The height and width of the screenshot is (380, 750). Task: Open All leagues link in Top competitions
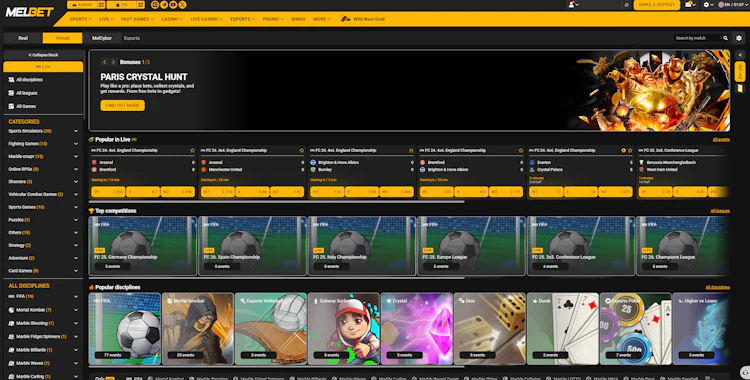(x=720, y=211)
